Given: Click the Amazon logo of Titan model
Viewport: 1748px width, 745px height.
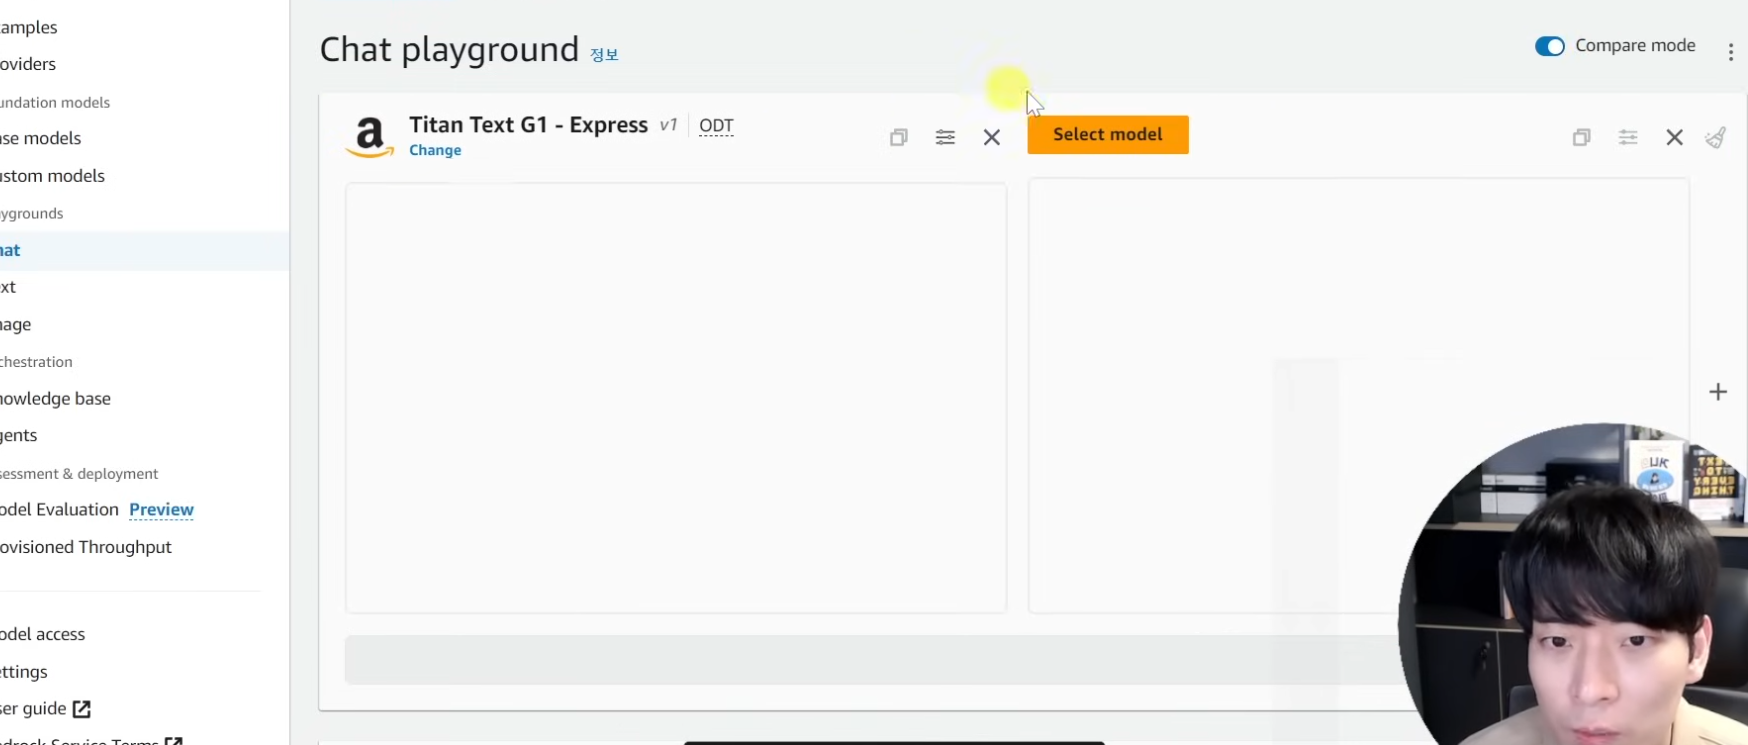Looking at the screenshot, I should 370,138.
